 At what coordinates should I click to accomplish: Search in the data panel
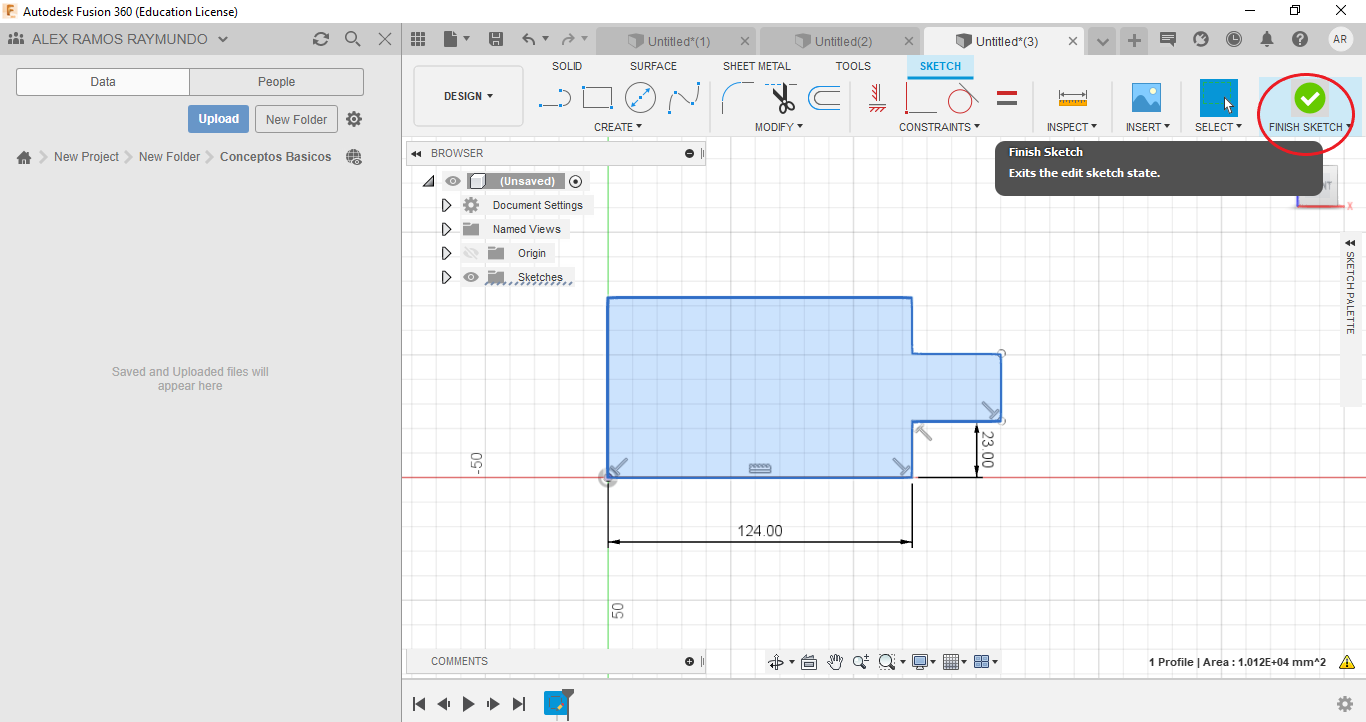[352, 39]
